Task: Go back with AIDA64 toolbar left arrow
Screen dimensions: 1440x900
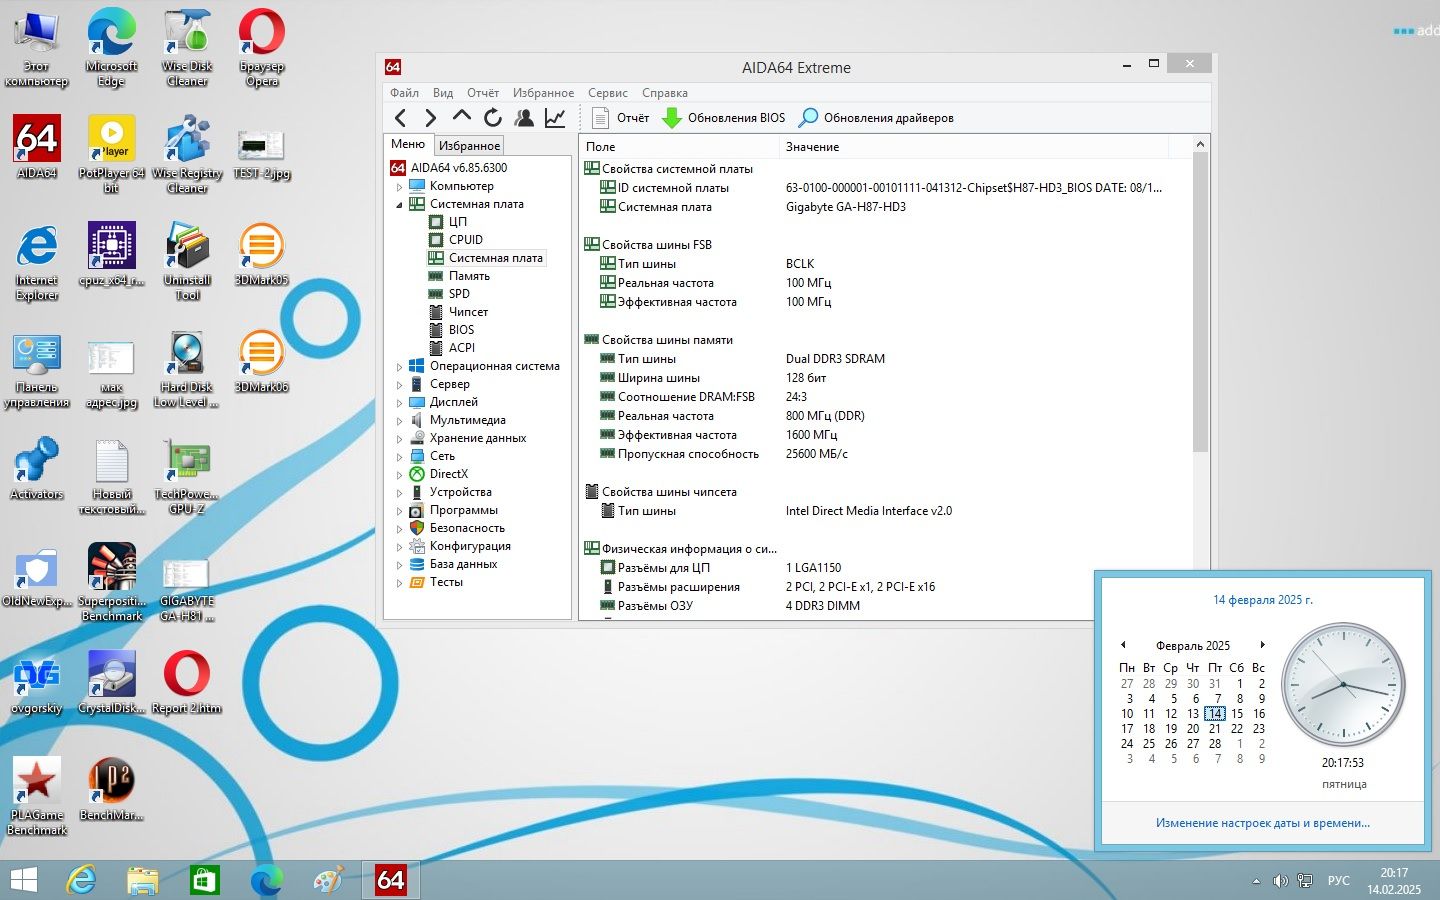Action: [x=400, y=118]
